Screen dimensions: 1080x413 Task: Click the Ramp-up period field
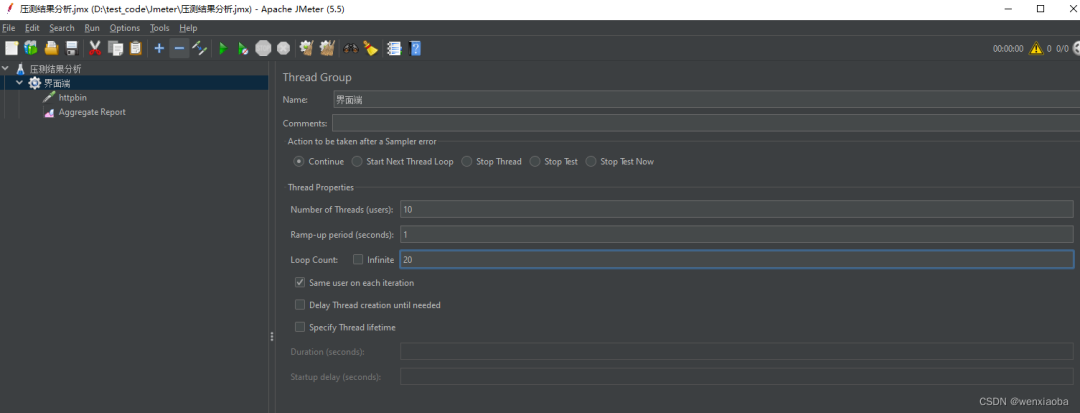point(736,234)
